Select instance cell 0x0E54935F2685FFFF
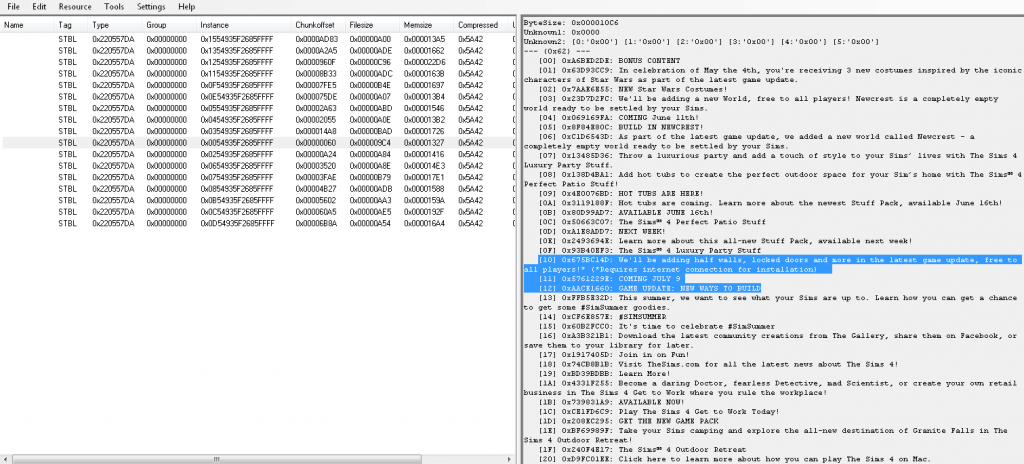1024x464 pixels. coord(236,97)
